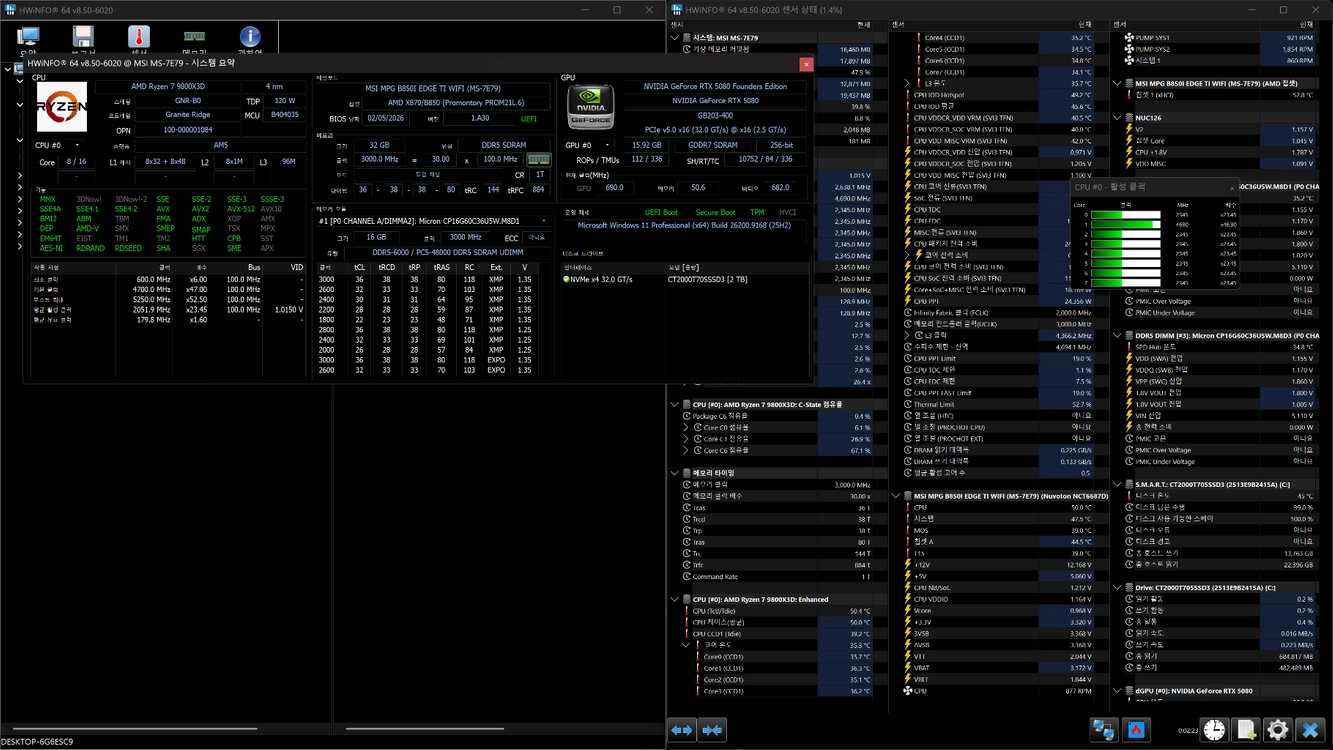This screenshot has width=1333, height=750.
Task: Click the Memory module toolbar icon
Action: pos(194,38)
